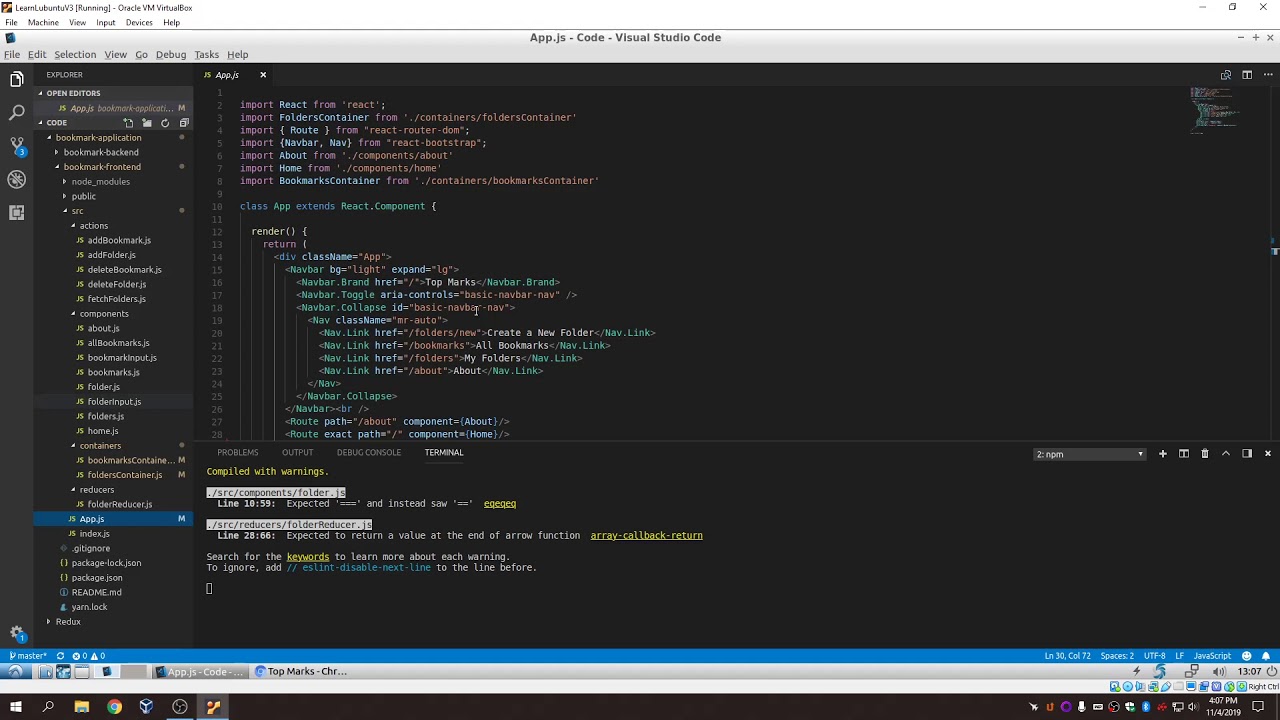Click the JavaScript language mode in status bar
Image resolution: width=1280 pixels, height=720 pixels.
point(1212,656)
